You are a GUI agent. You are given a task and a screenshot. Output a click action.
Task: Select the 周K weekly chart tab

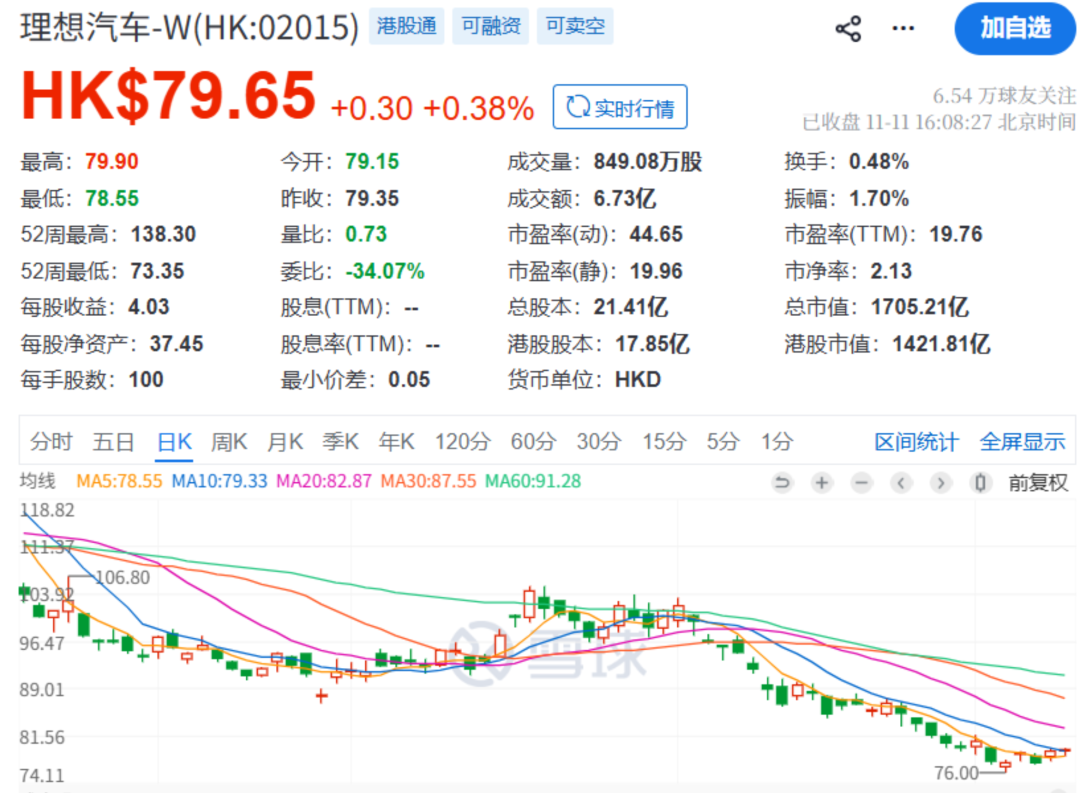pos(229,441)
